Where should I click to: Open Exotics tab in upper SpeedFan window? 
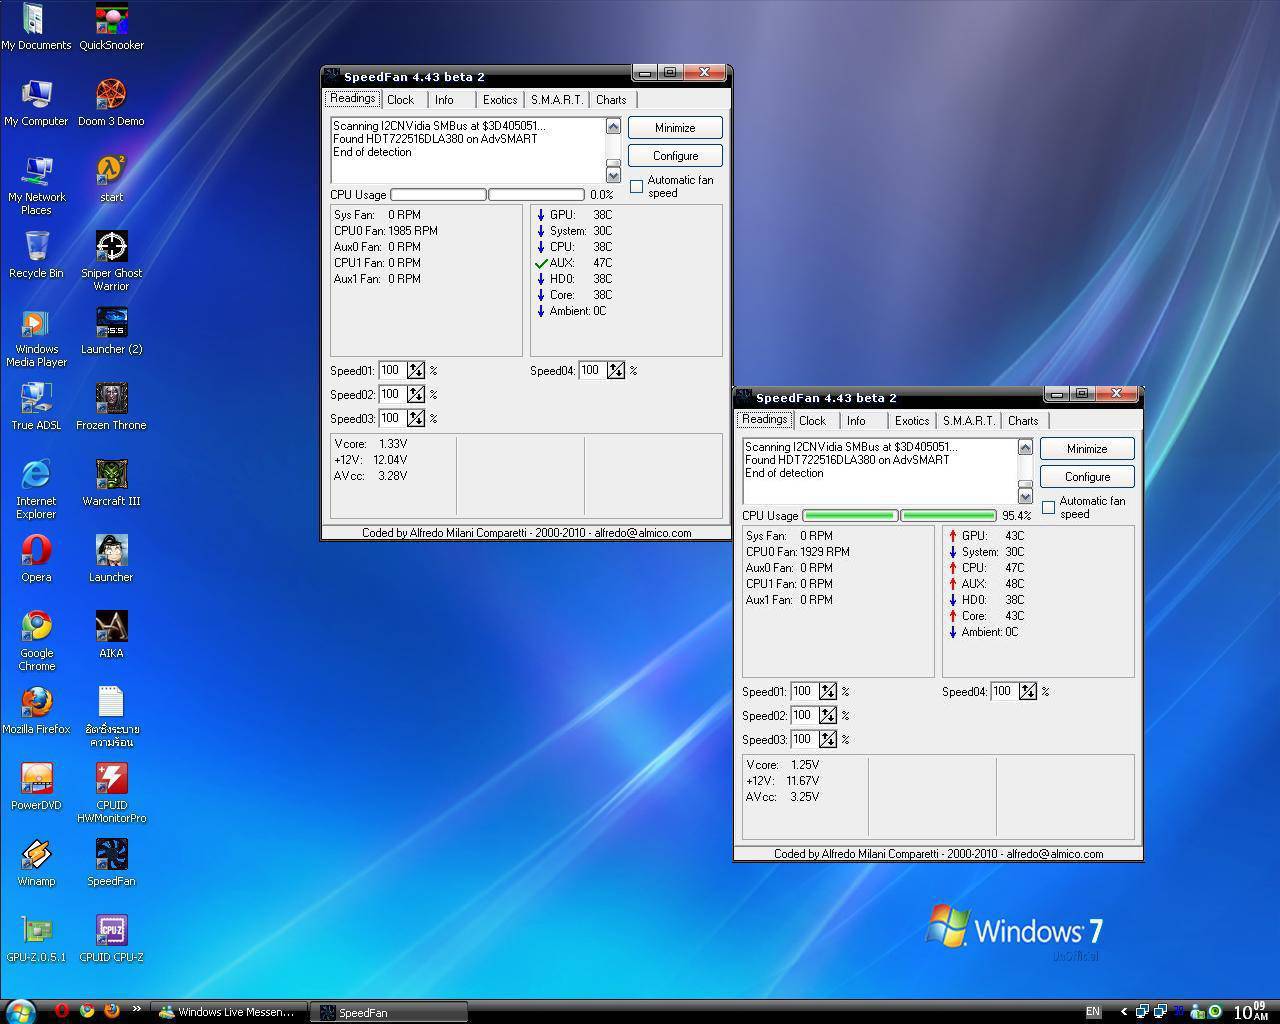tap(500, 100)
